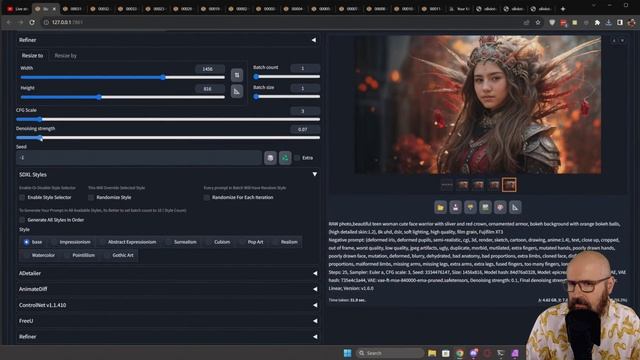This screenshot has width=640, height=360.
Task: Select the highlighted last gallery thumbnail
Action: click(x=509, y=185)
